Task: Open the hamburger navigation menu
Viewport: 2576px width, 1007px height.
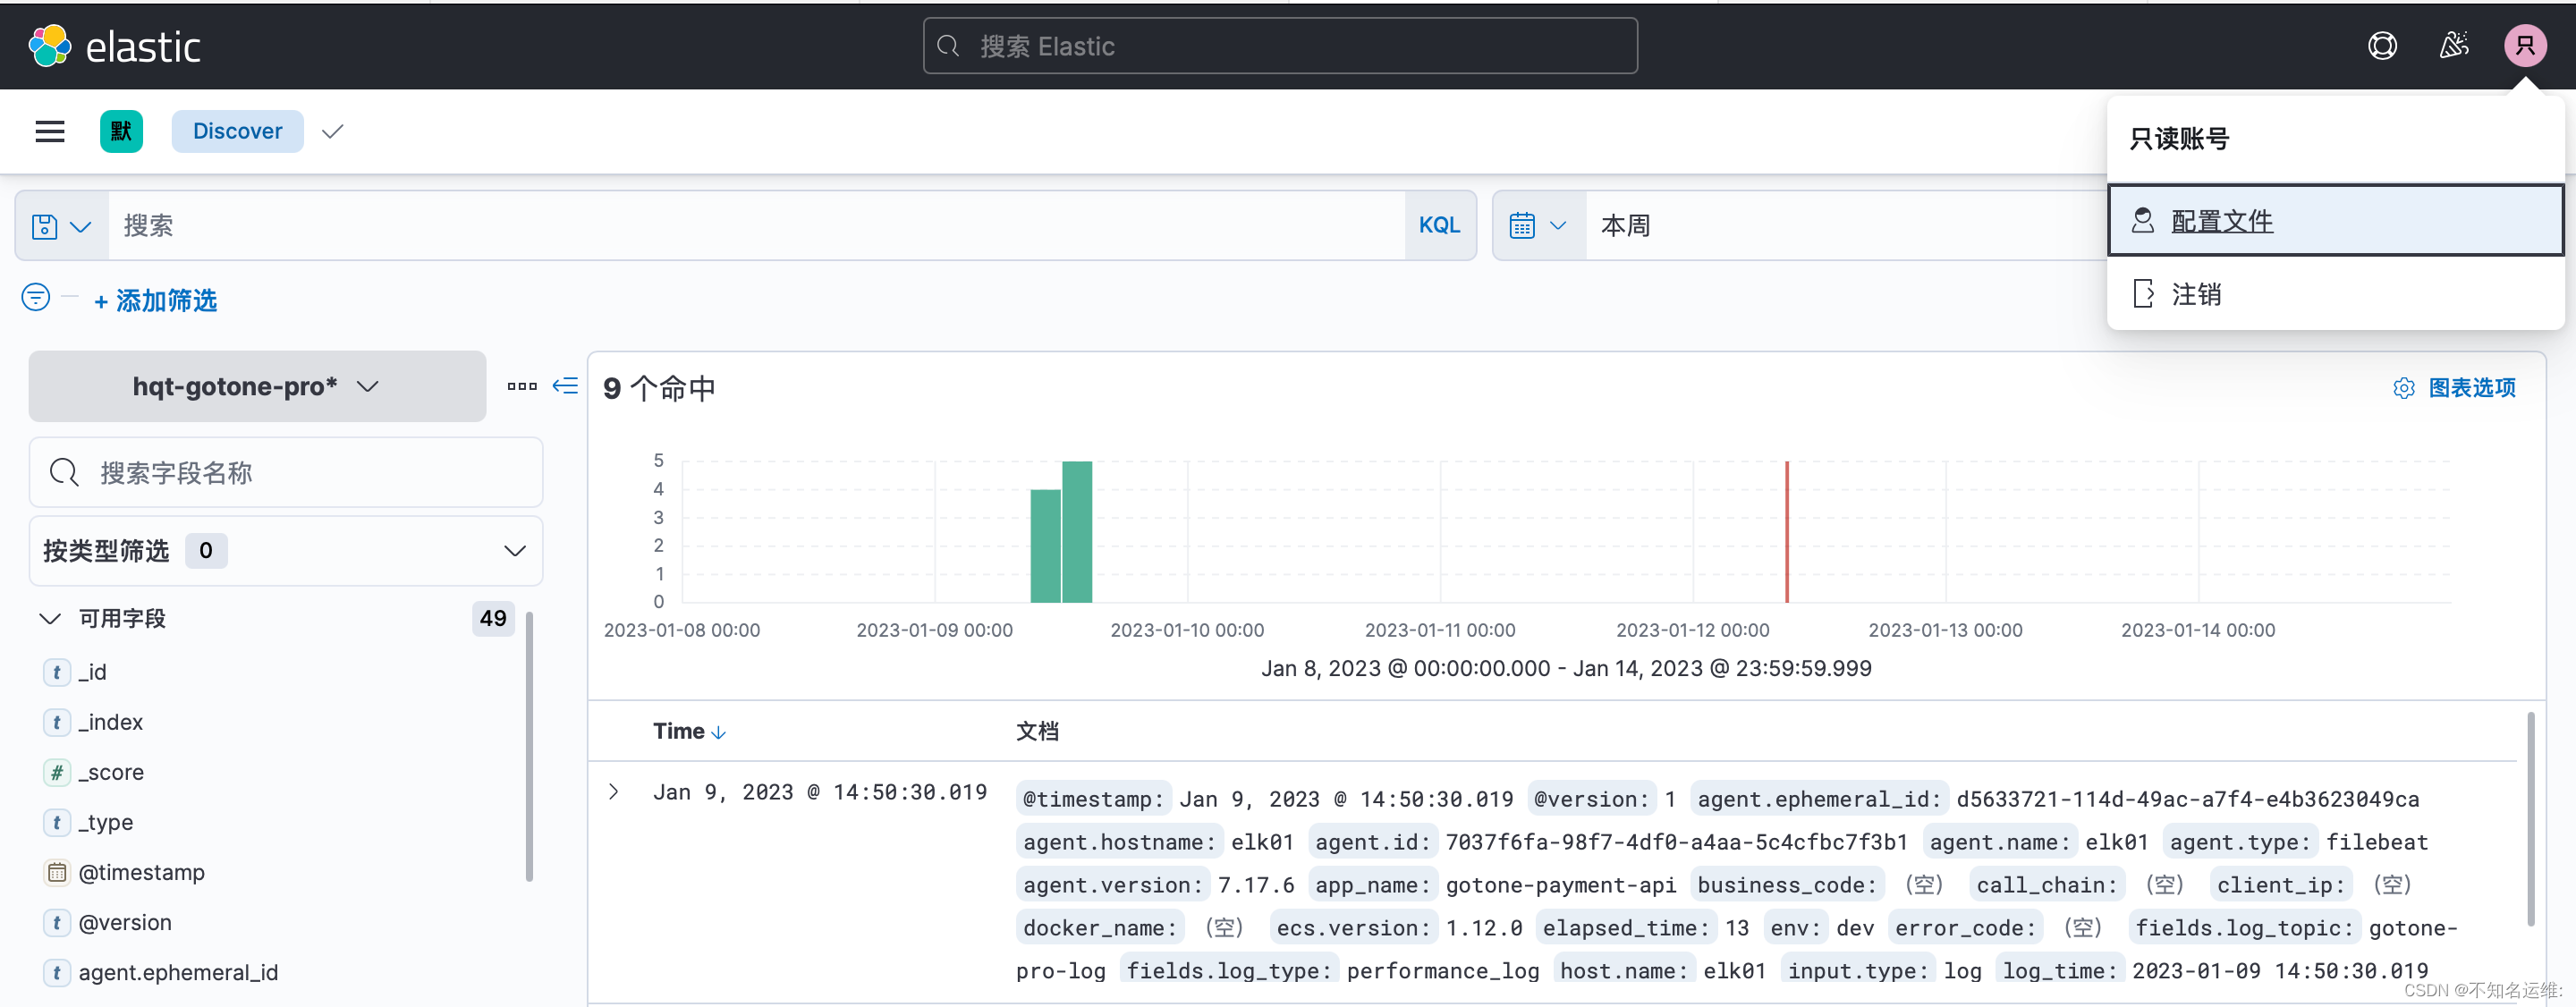Action: 50,131
